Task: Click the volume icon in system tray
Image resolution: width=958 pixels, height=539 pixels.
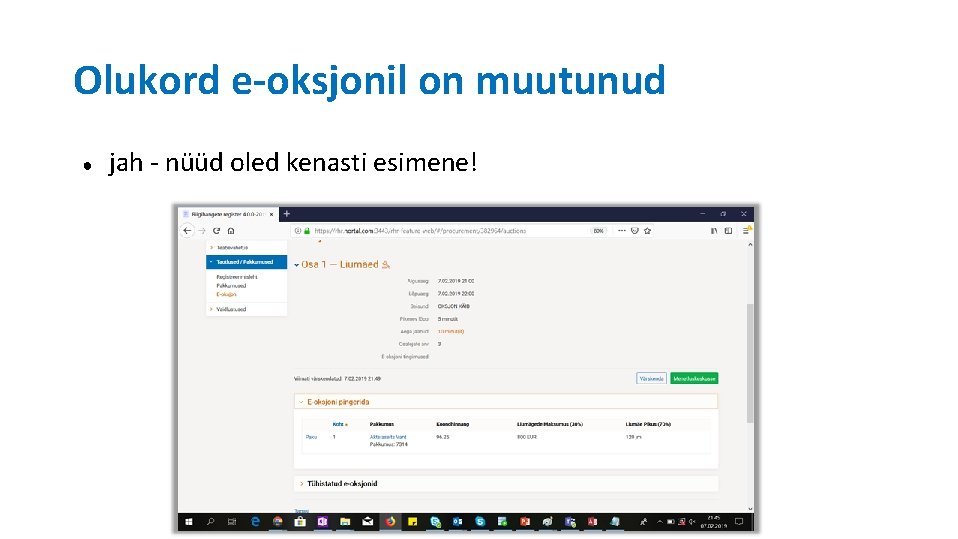Action: (x=692, y=521)
